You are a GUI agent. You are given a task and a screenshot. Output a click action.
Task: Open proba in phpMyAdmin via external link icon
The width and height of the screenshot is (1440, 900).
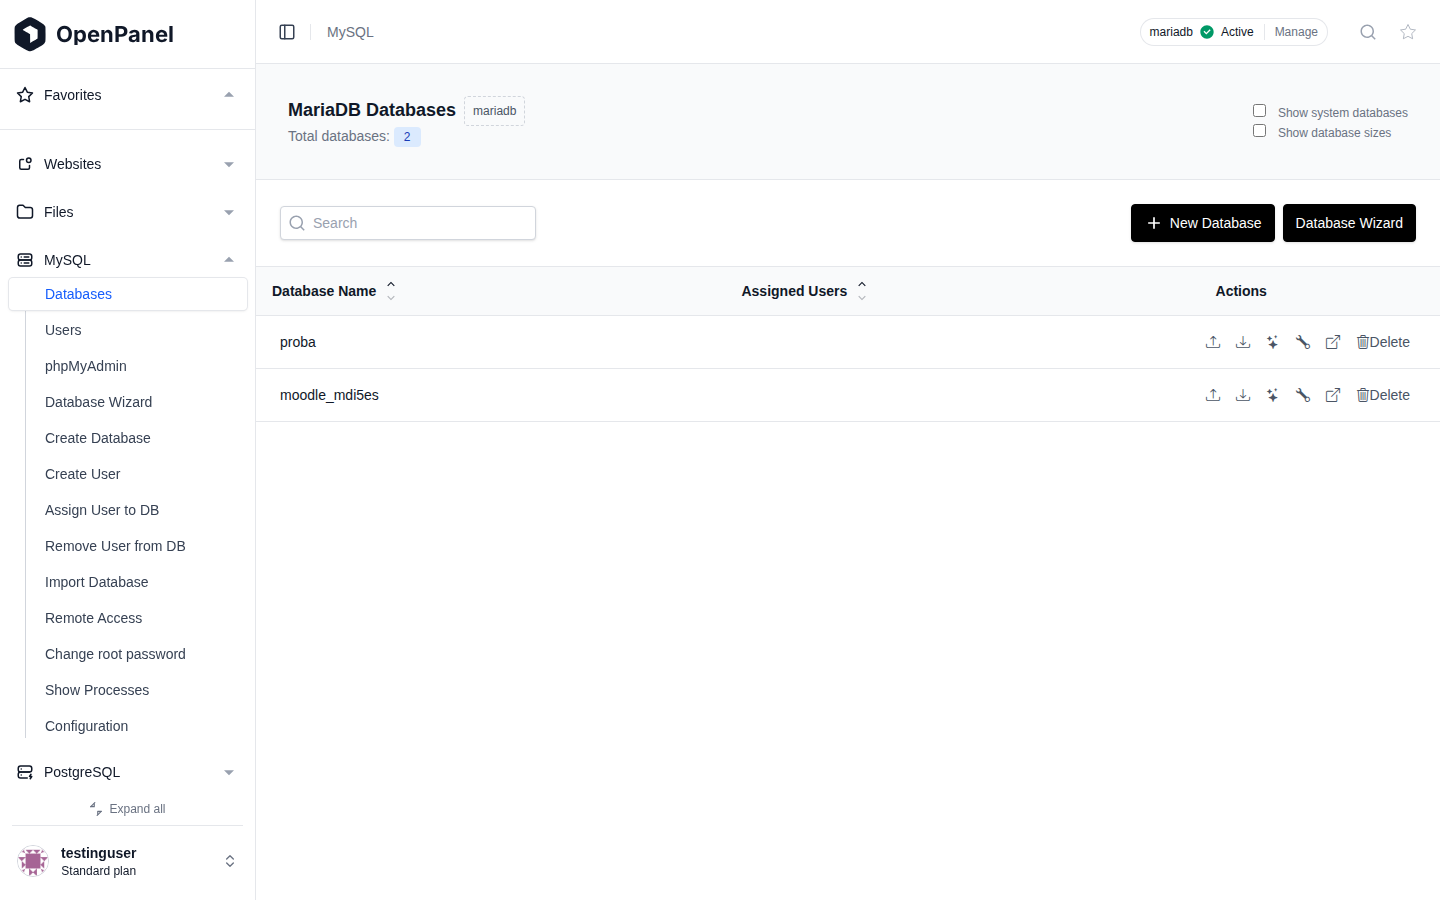[1333, 342]
